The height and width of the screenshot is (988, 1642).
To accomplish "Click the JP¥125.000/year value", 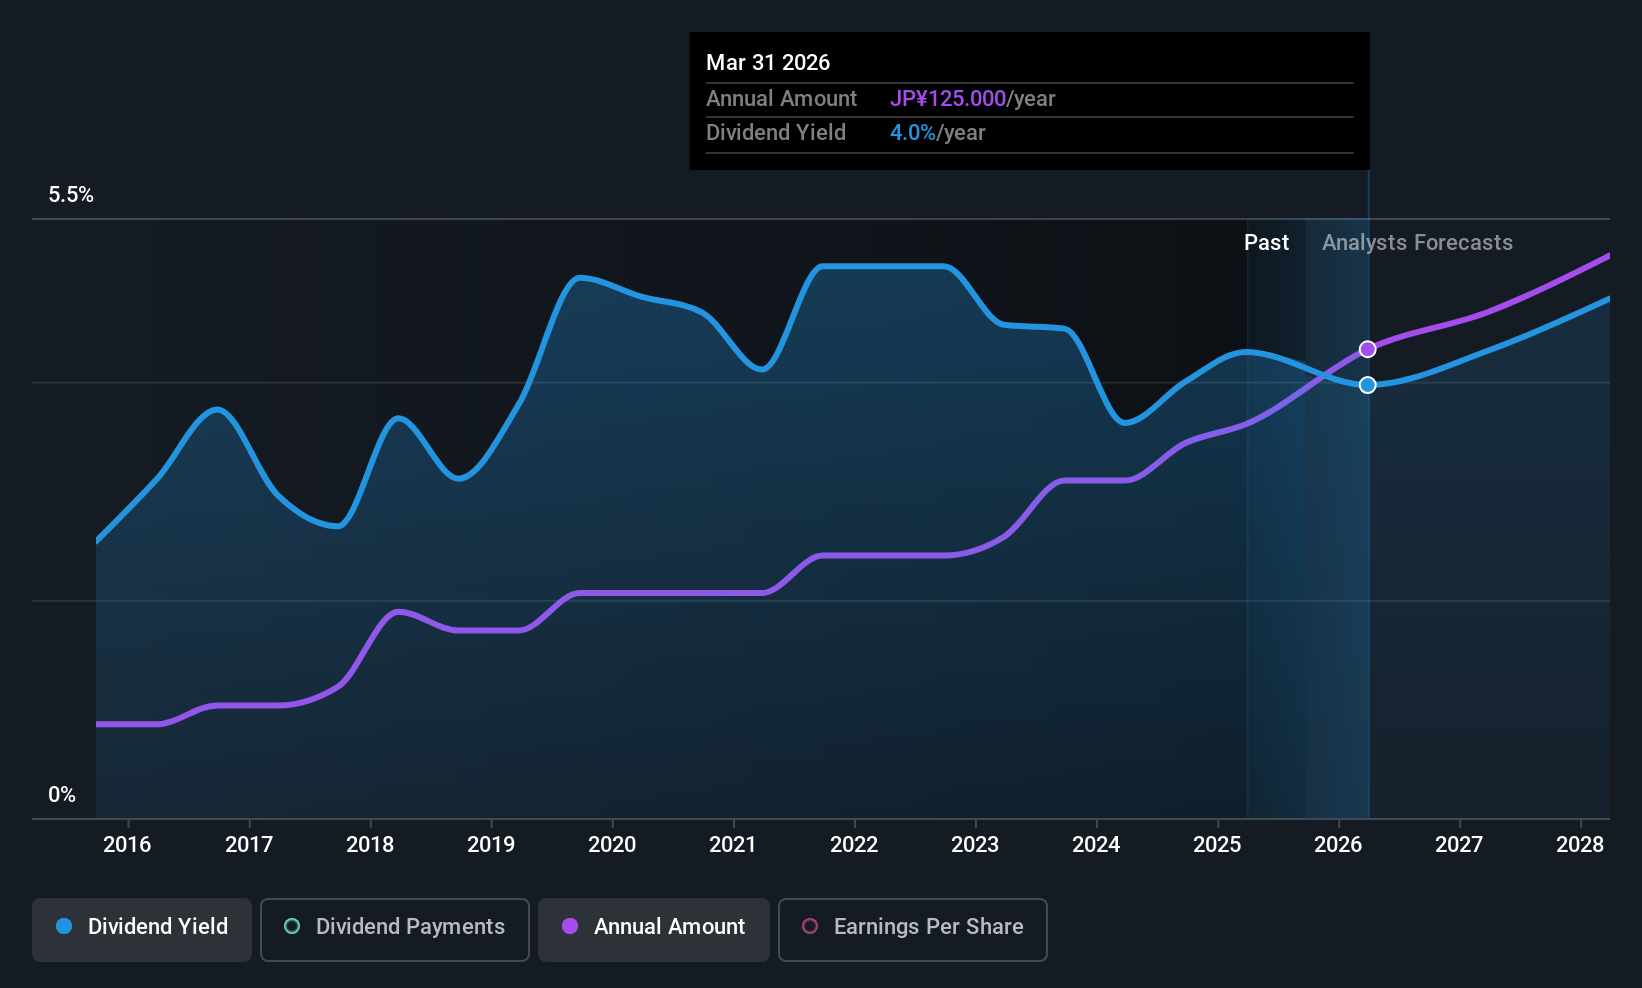I will point(973,99).
